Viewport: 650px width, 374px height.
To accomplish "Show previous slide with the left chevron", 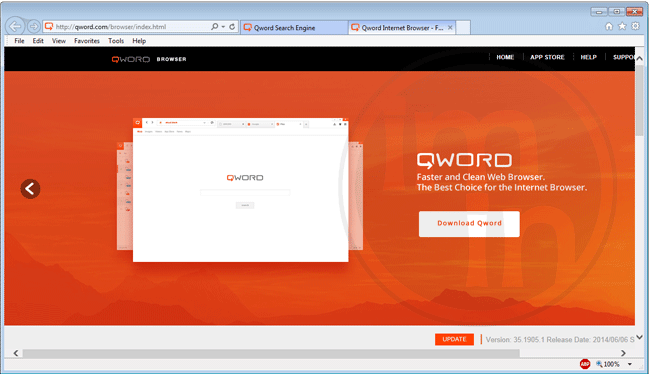I will [x=30, y=189].
